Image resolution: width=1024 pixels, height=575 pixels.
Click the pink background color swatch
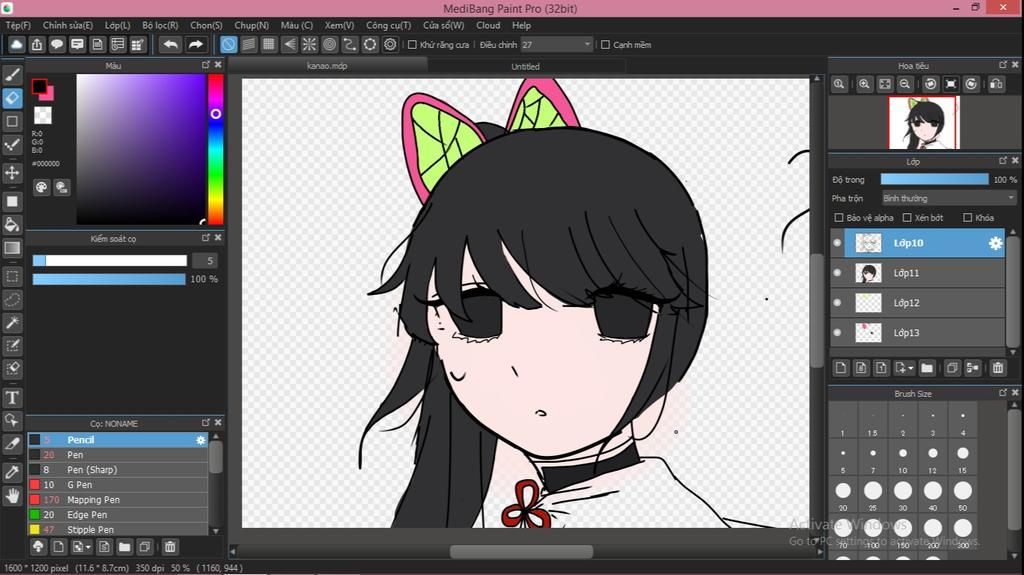48,94
